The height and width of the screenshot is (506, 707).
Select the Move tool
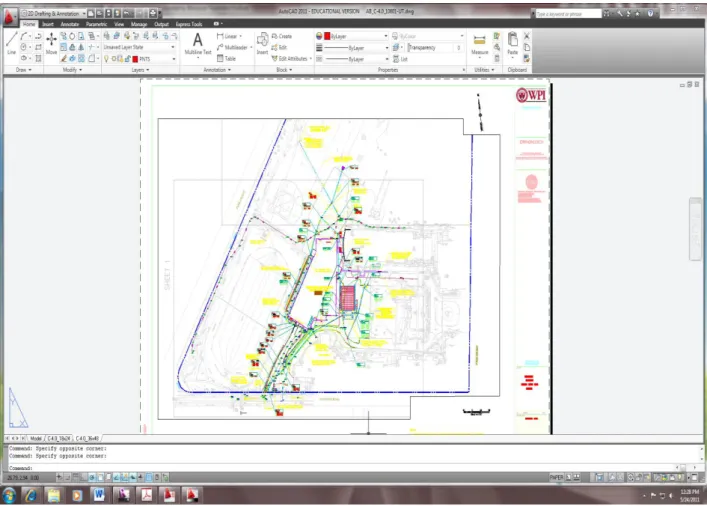pos(51,43)
